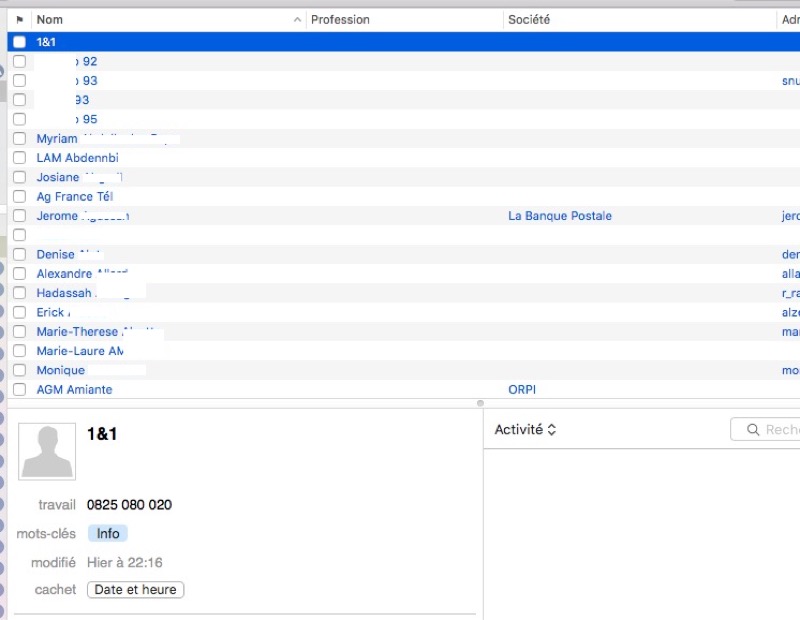Click the 1&1 contact avatar placeholder

point(48,450)
